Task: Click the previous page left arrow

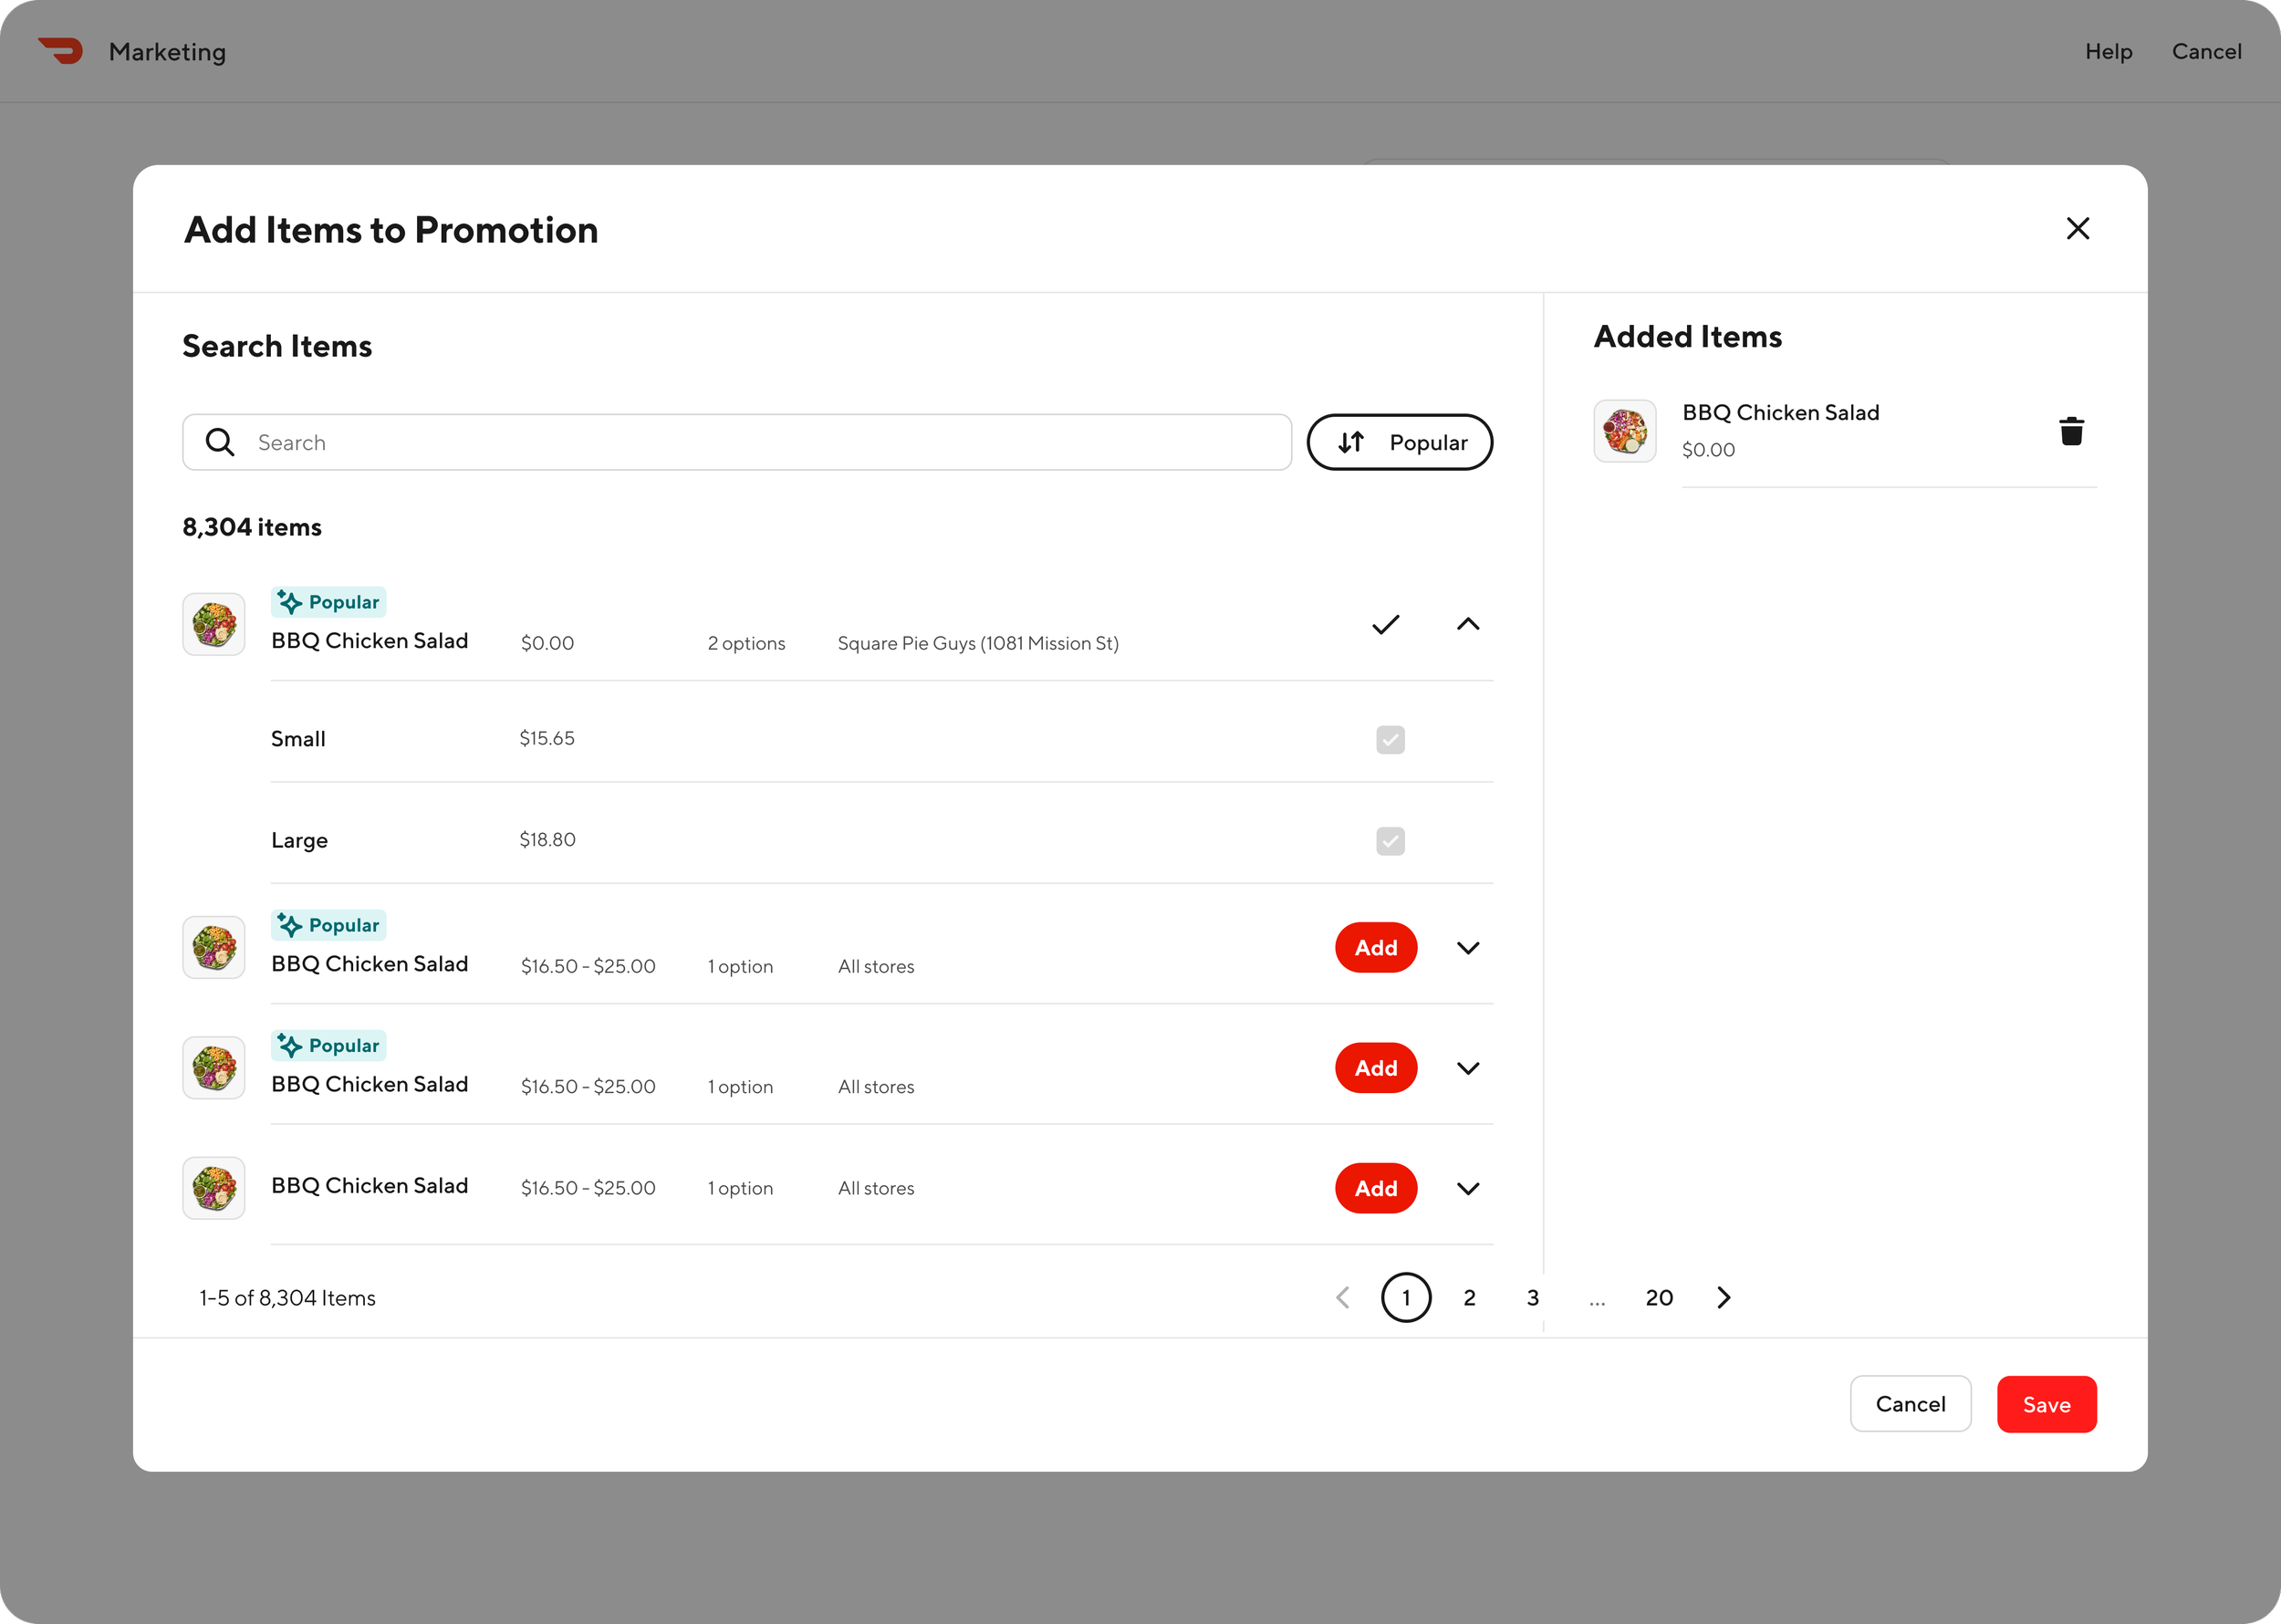Action: [x=1343, y=1297]
